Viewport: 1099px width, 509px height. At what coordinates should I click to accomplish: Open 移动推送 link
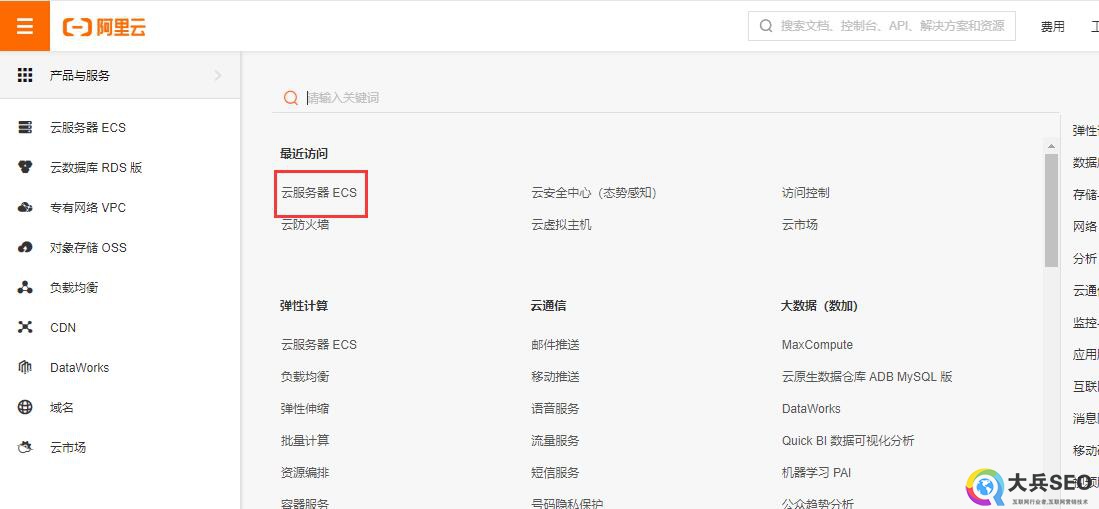point(555,376)
